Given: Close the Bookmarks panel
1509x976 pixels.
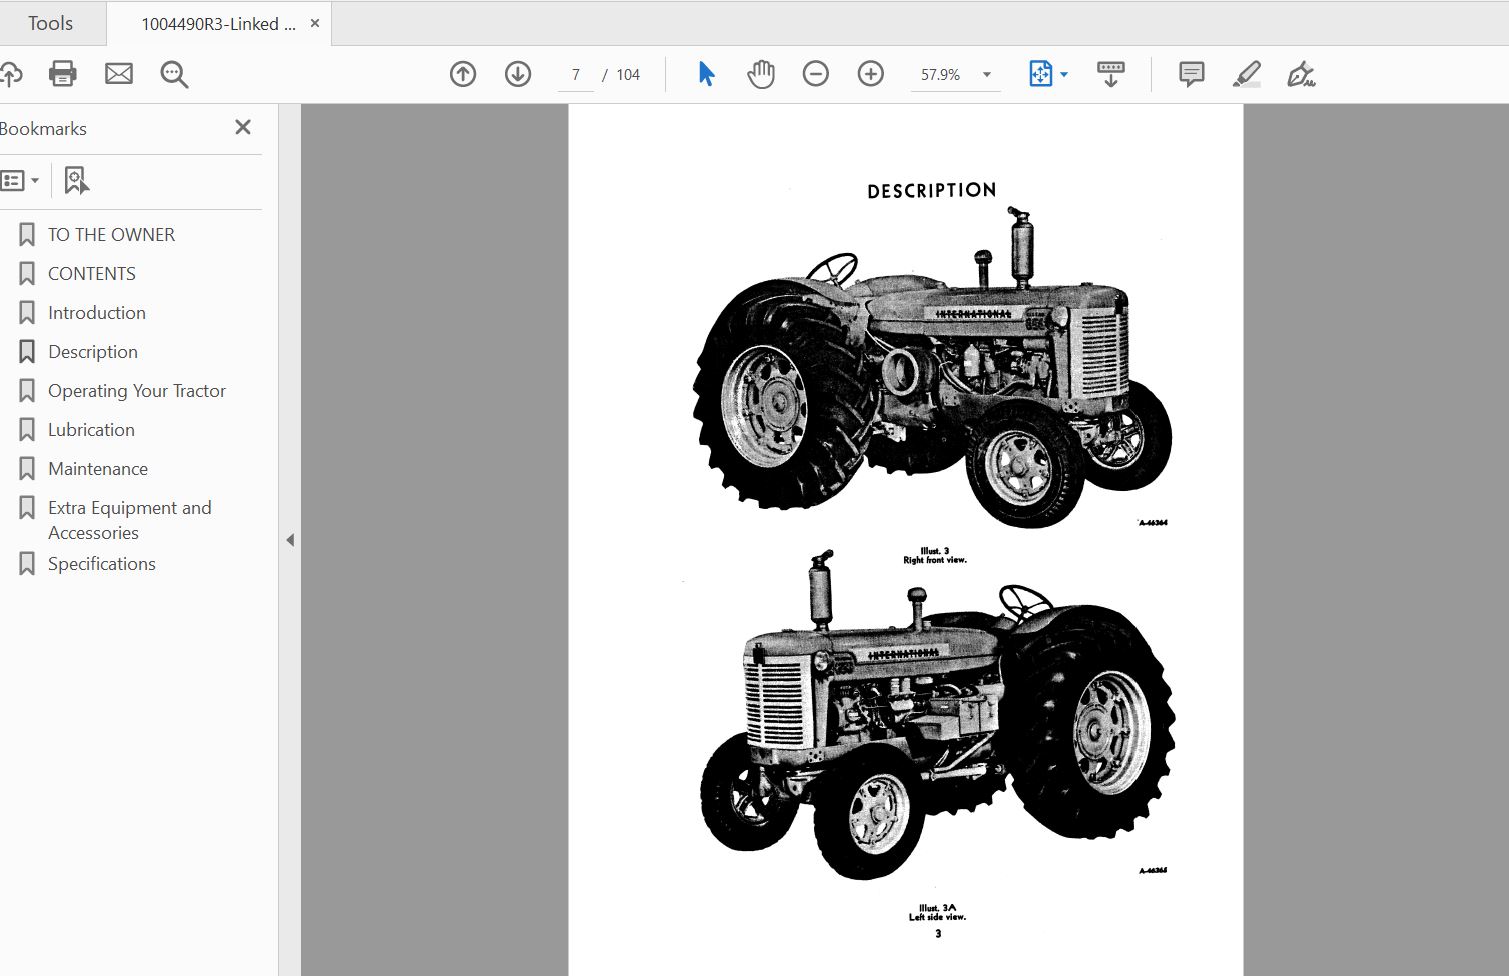Looking at the screenshot, I should pos(243,127).
